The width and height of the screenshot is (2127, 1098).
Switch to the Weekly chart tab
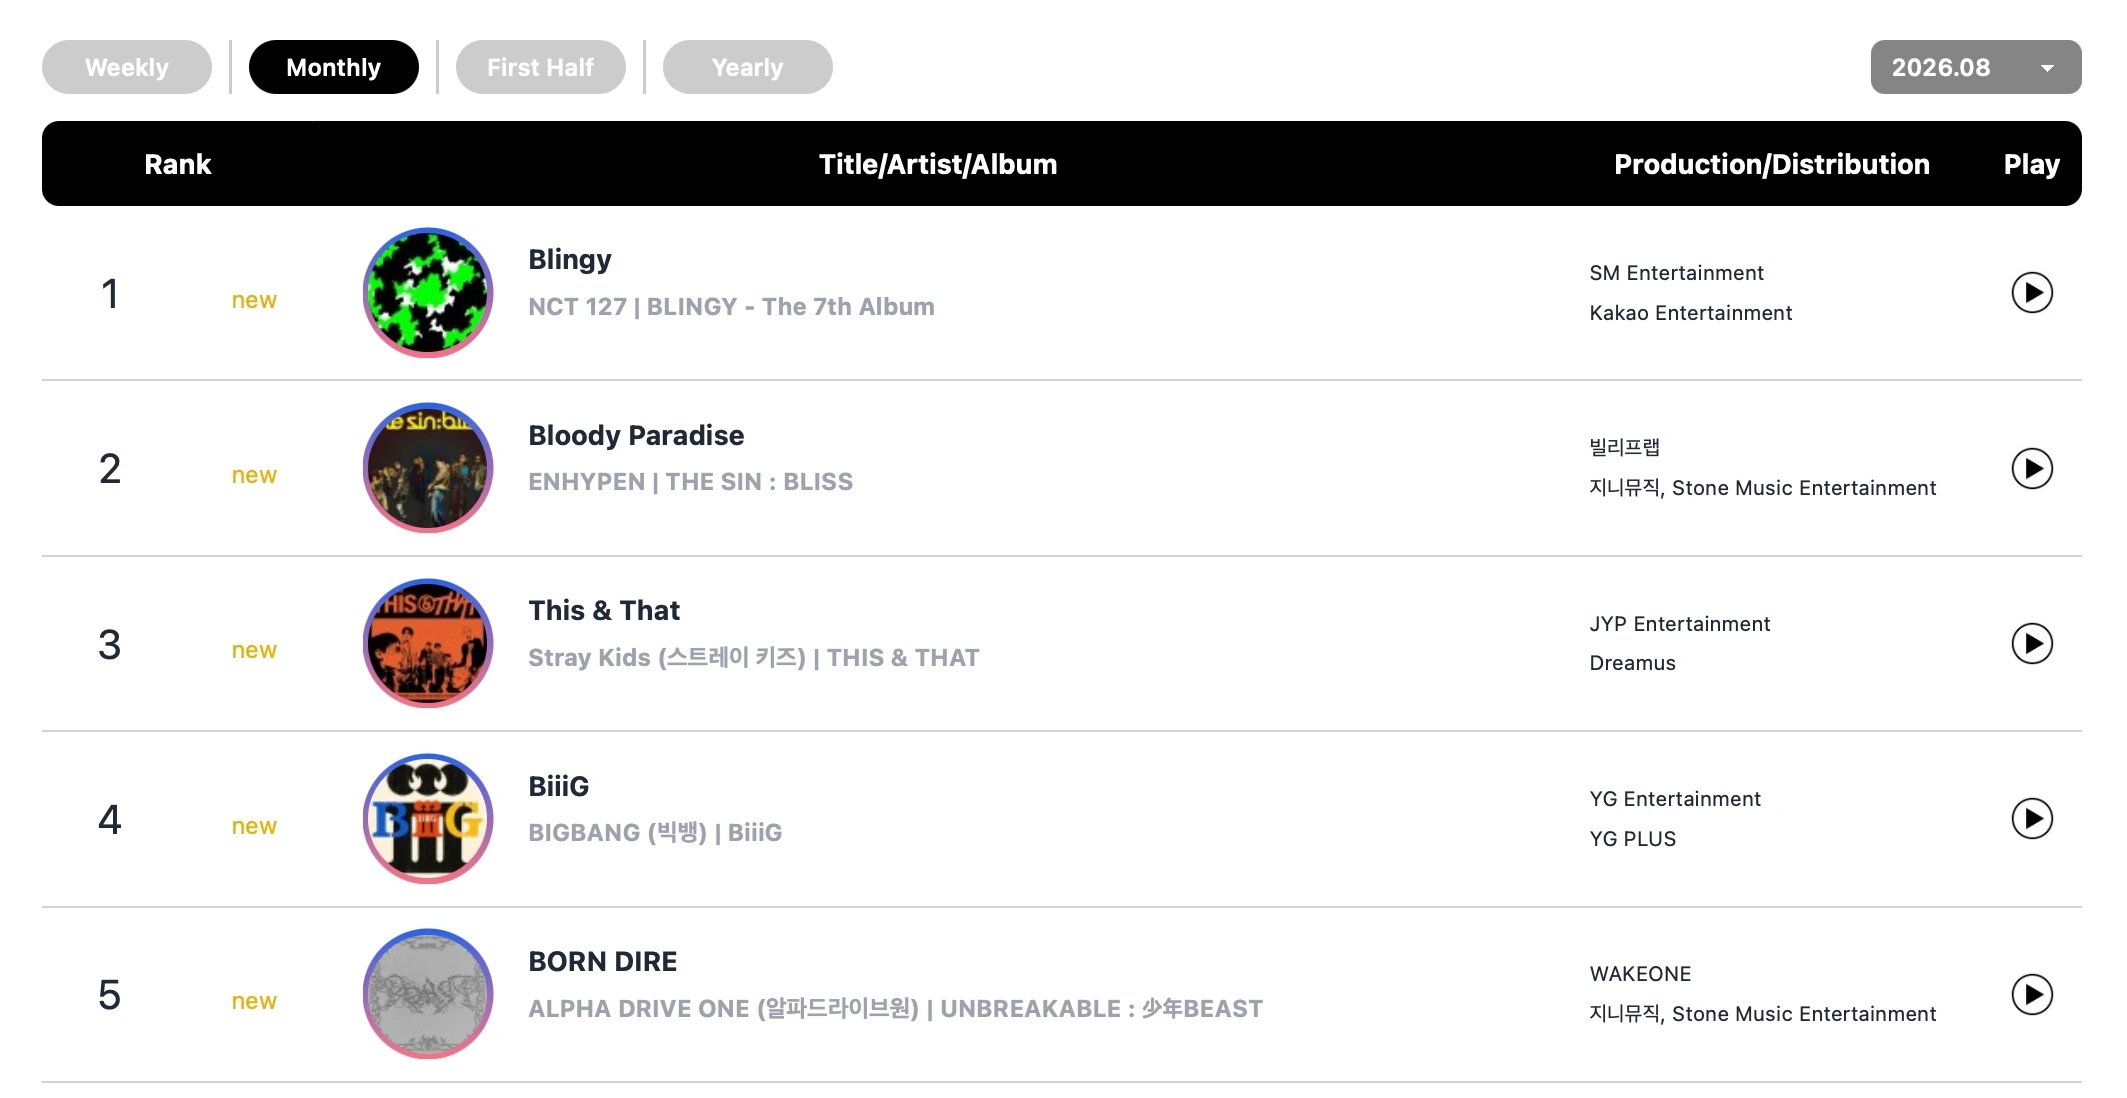pos(127,67)
